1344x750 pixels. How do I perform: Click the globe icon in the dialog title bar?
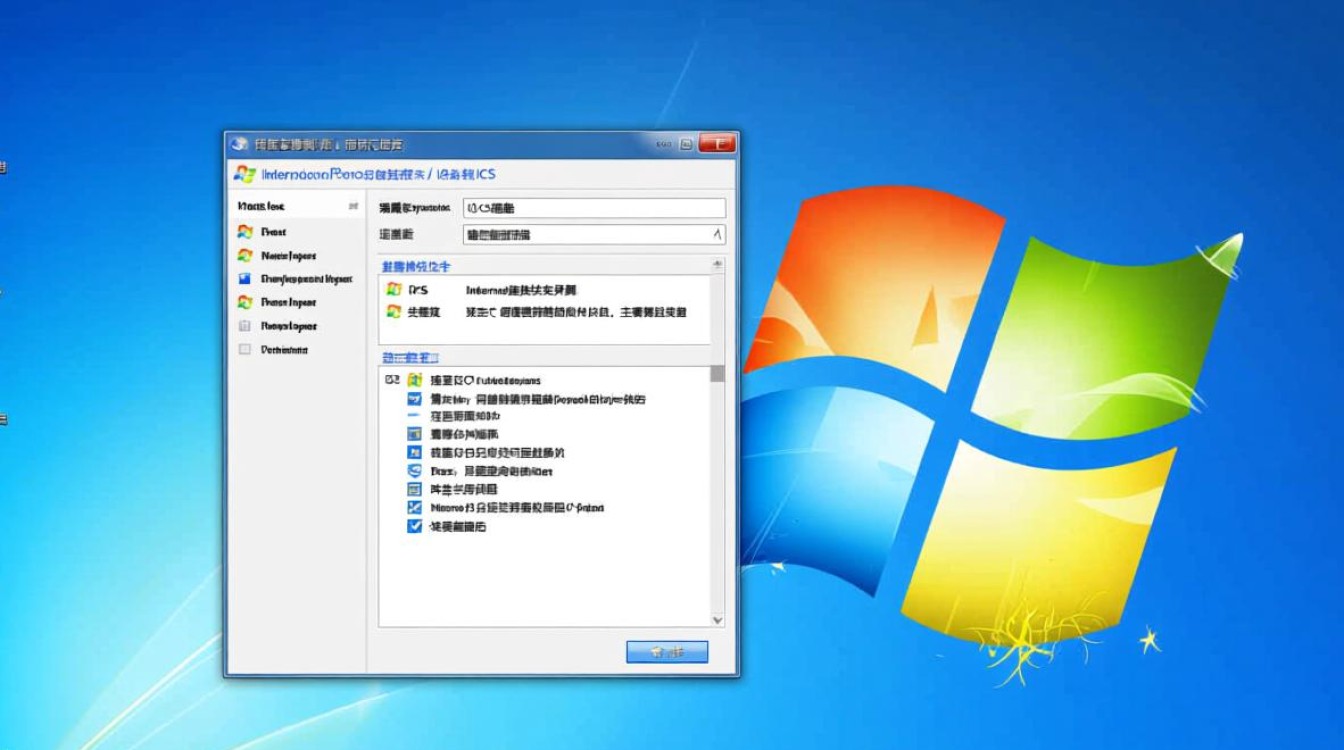238,144
